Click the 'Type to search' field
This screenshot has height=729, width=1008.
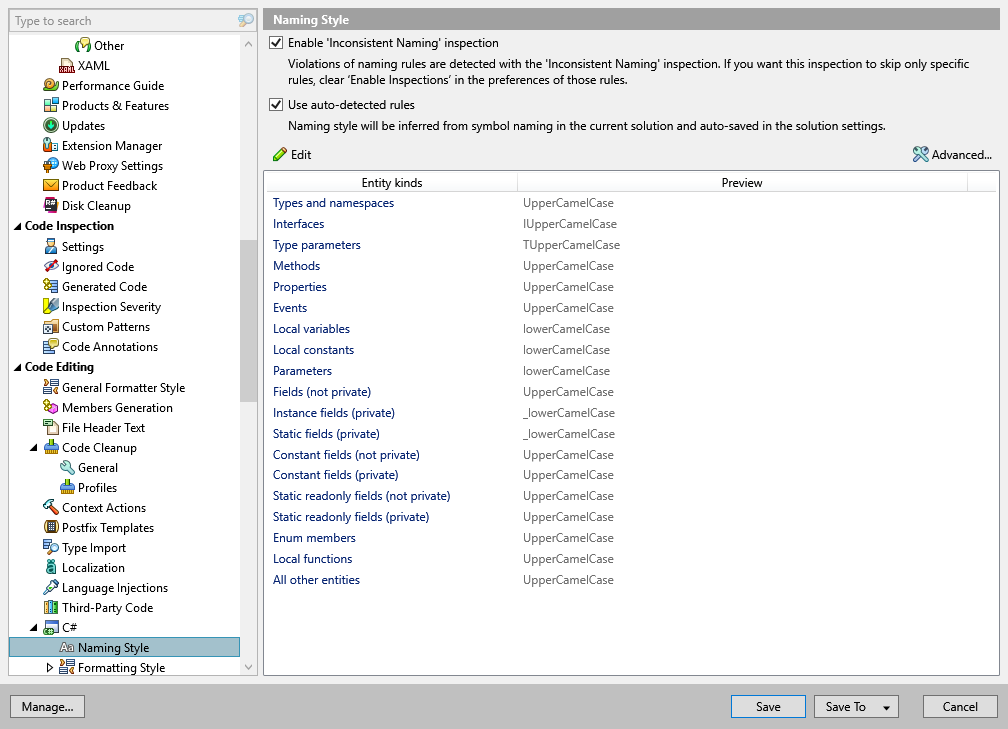click(120, 20)
